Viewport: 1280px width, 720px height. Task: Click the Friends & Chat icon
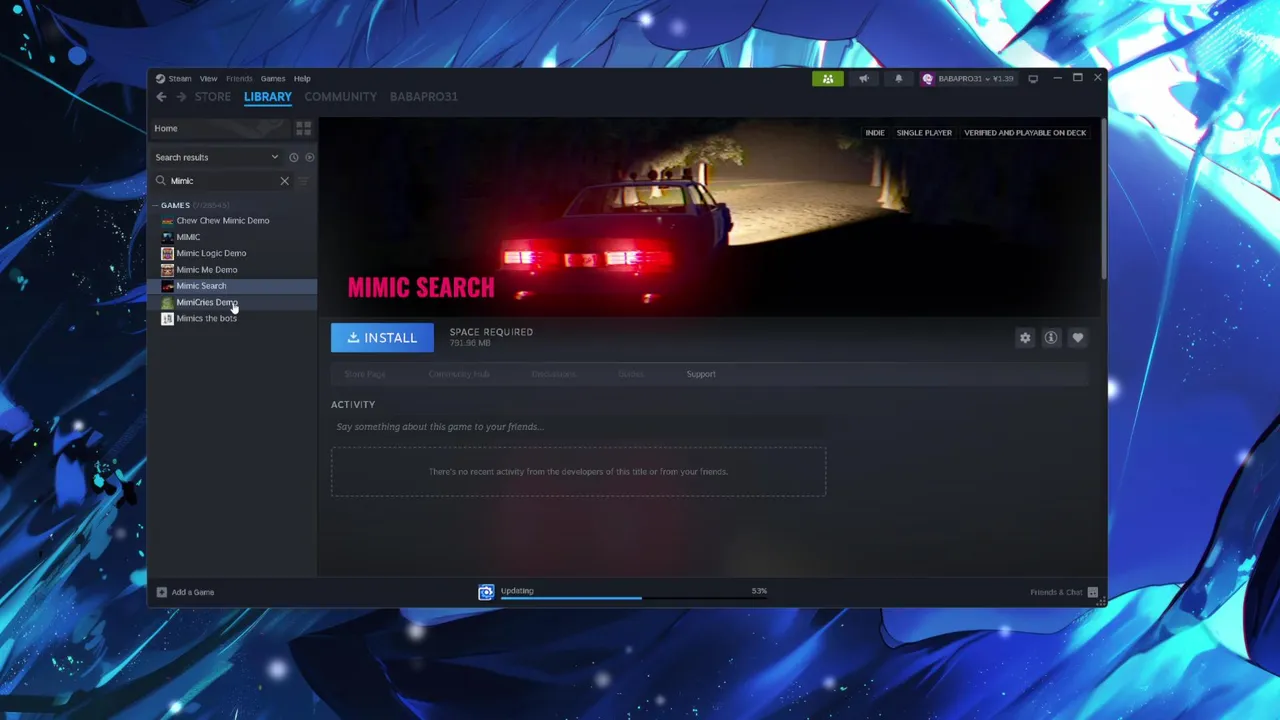click(1093, 592)
